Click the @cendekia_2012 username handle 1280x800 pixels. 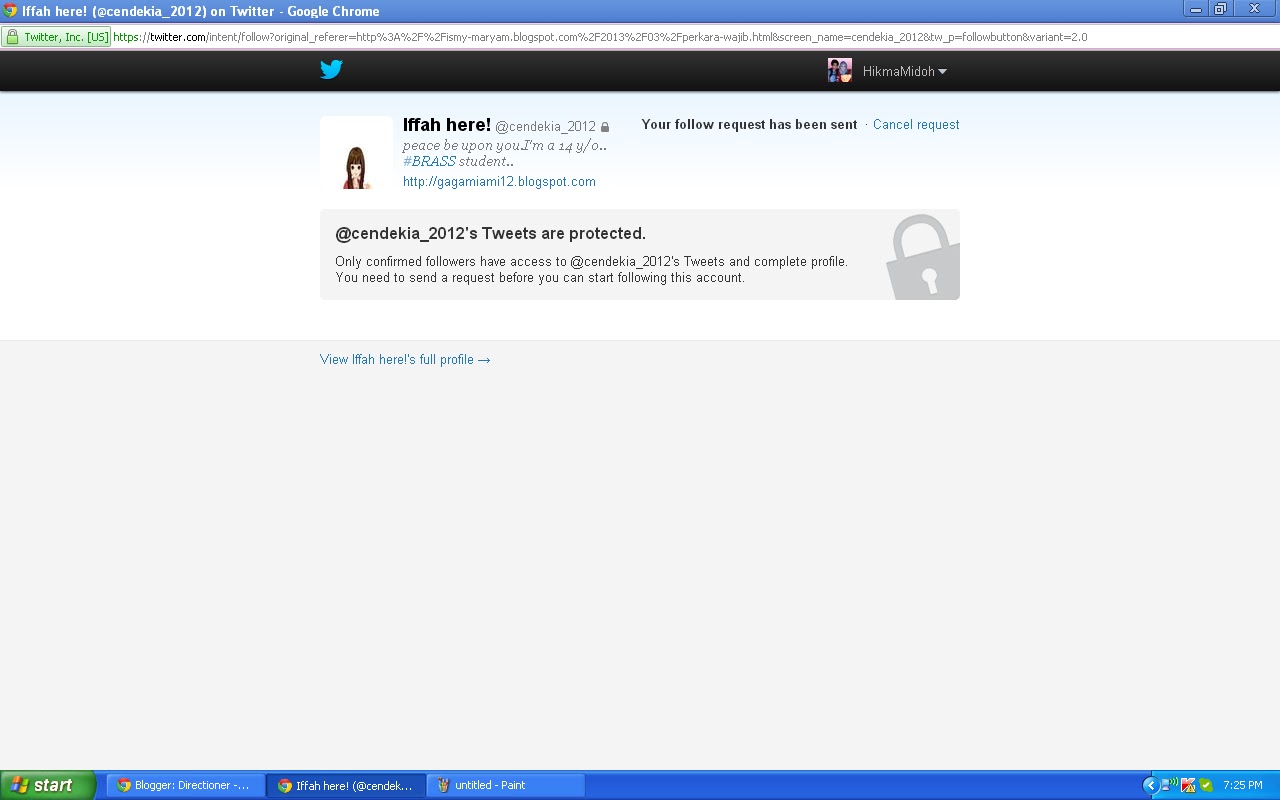click(x=545, y=127)
